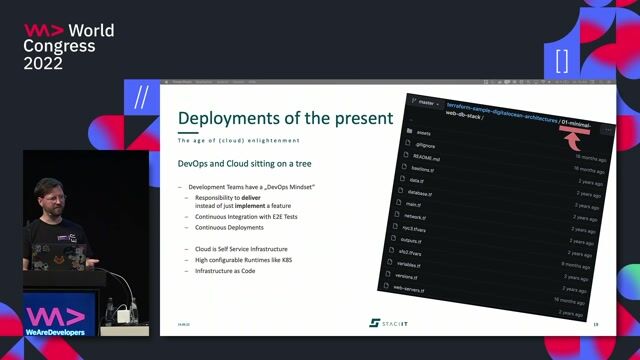
Task: Click the file icon beside main.tf
Action: pos(399,202)
